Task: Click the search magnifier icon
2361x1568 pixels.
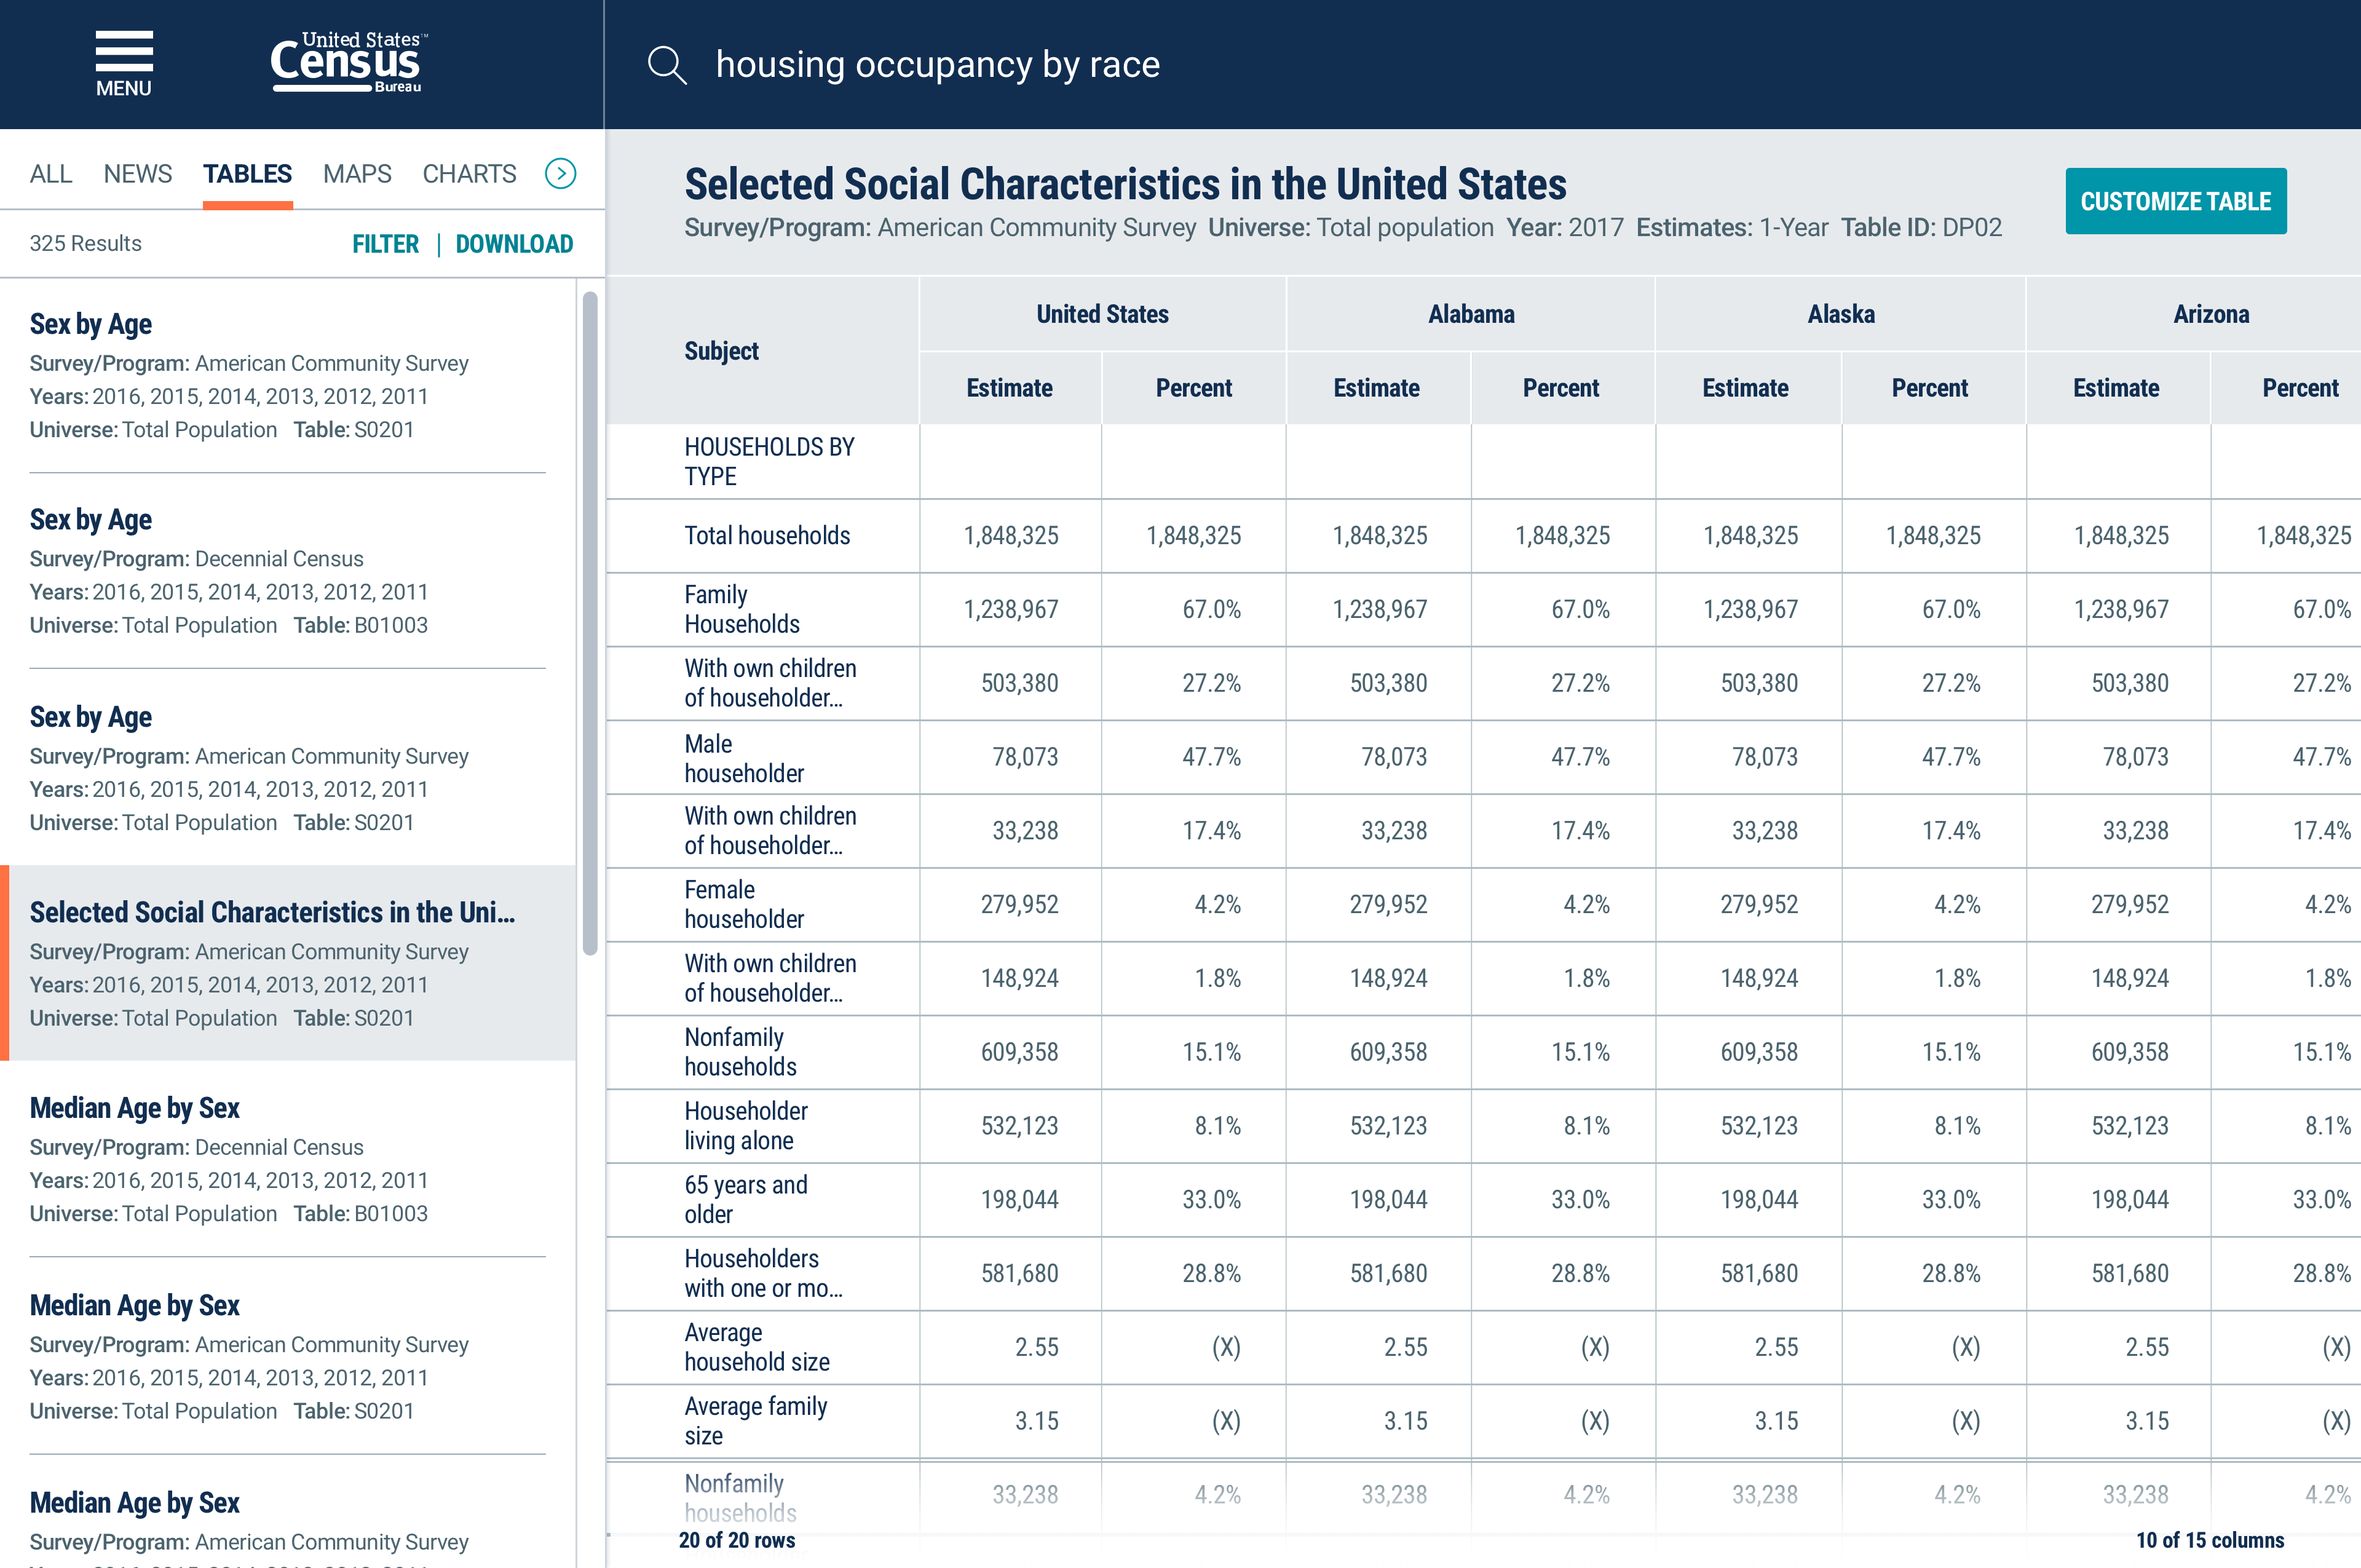Action: (x=667, y=65)
